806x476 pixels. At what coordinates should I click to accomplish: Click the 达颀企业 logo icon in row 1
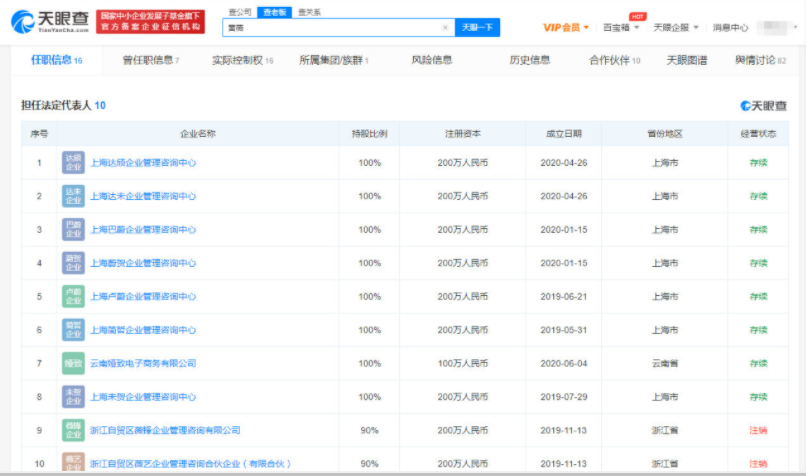(x=74, y=162)
